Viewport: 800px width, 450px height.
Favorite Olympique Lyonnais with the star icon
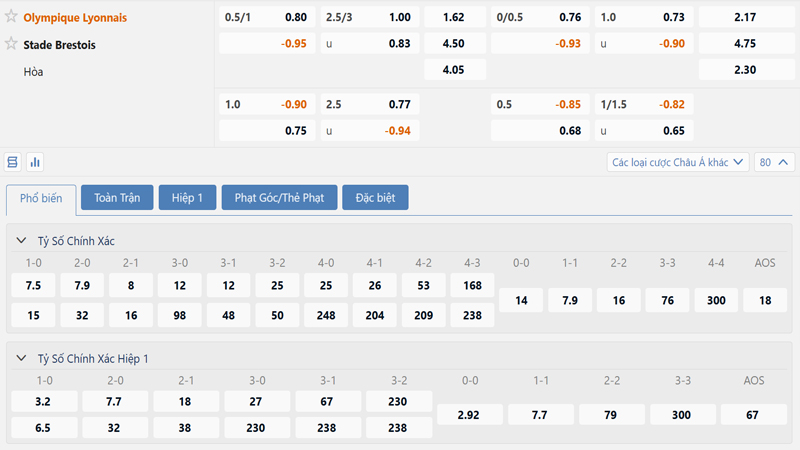click(12, 17)
